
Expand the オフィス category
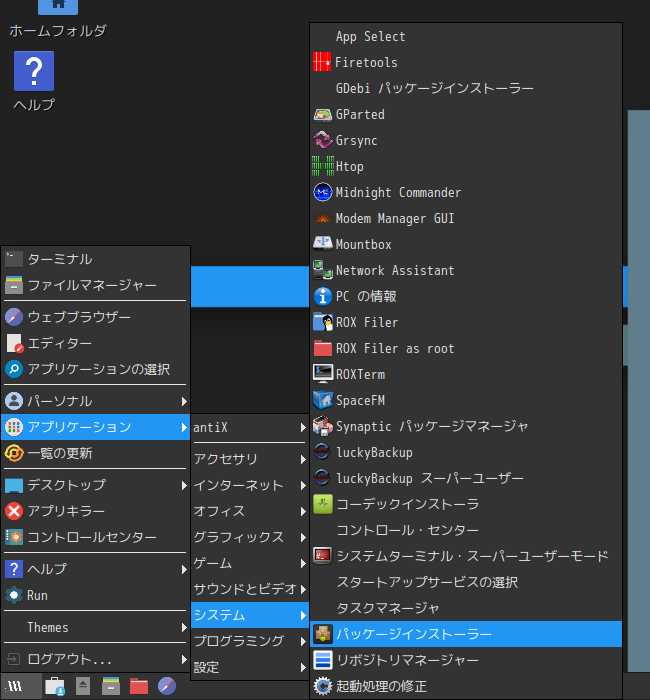click(x=250, y=511)
